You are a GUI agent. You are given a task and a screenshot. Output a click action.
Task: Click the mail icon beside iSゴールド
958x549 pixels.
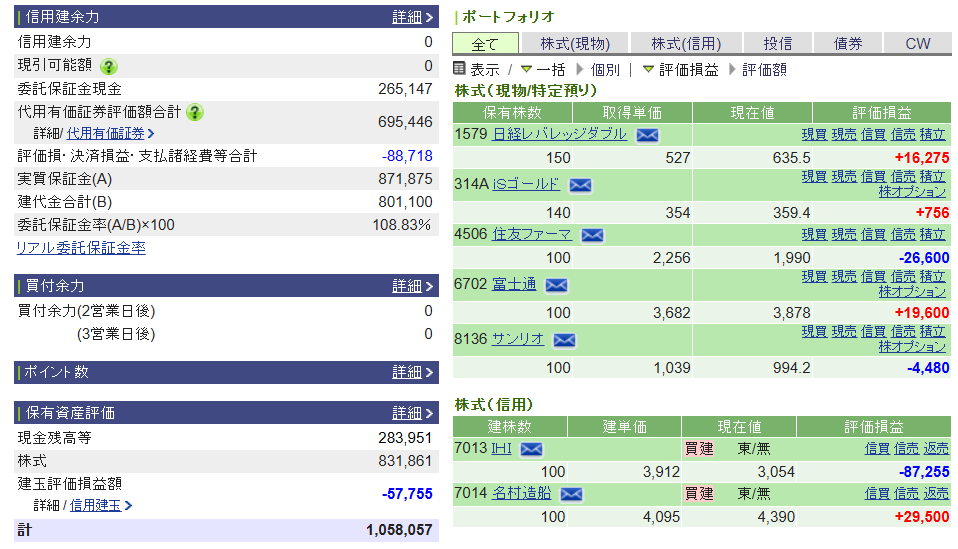[x=580, y=185]
